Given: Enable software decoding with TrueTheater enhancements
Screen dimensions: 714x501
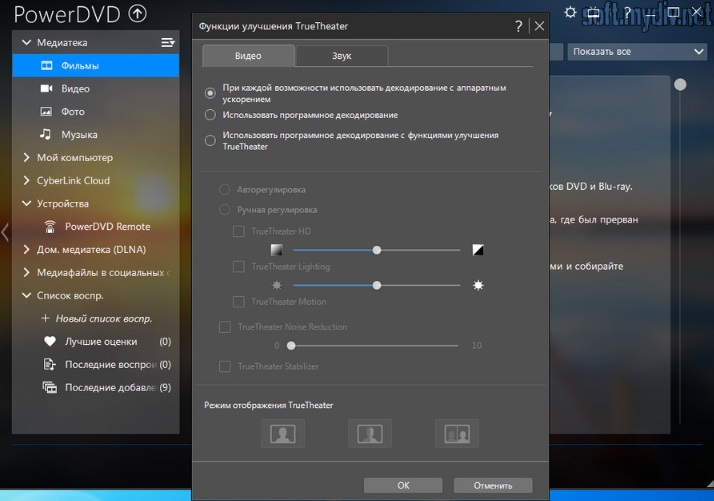Looking at the screenshot, I should tap(210, 140).
